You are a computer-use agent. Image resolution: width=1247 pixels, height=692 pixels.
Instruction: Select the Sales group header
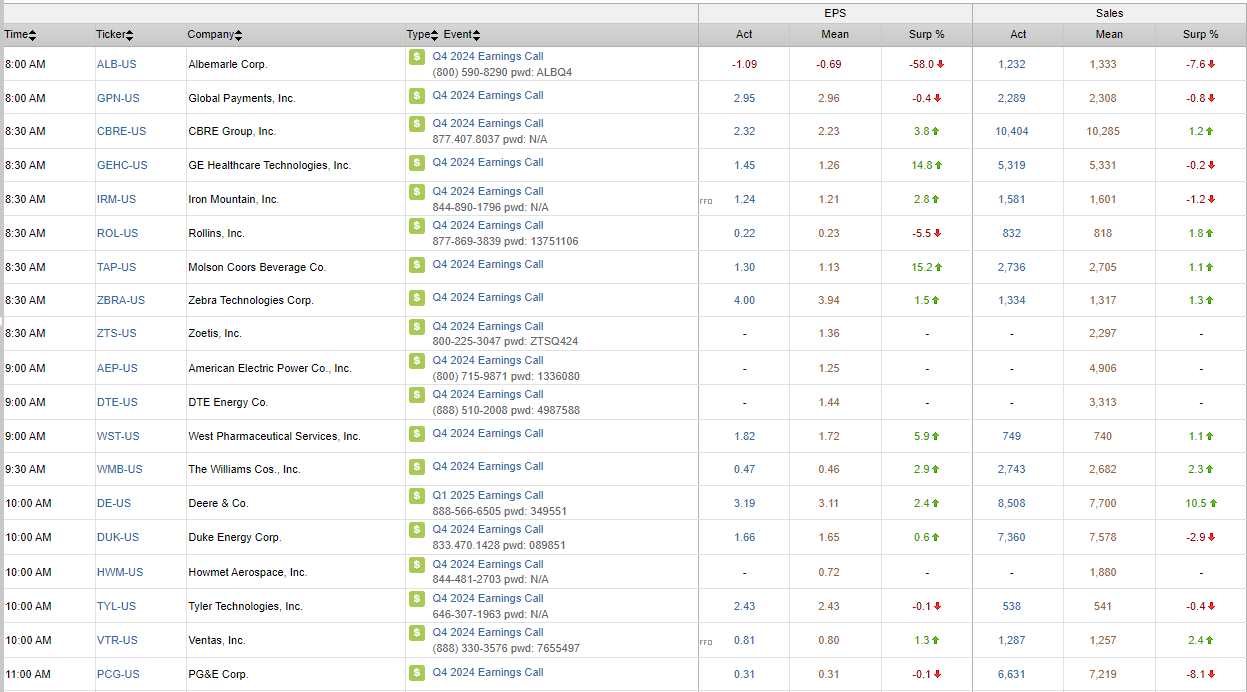pyautogui.click(x=1109, y=13)
